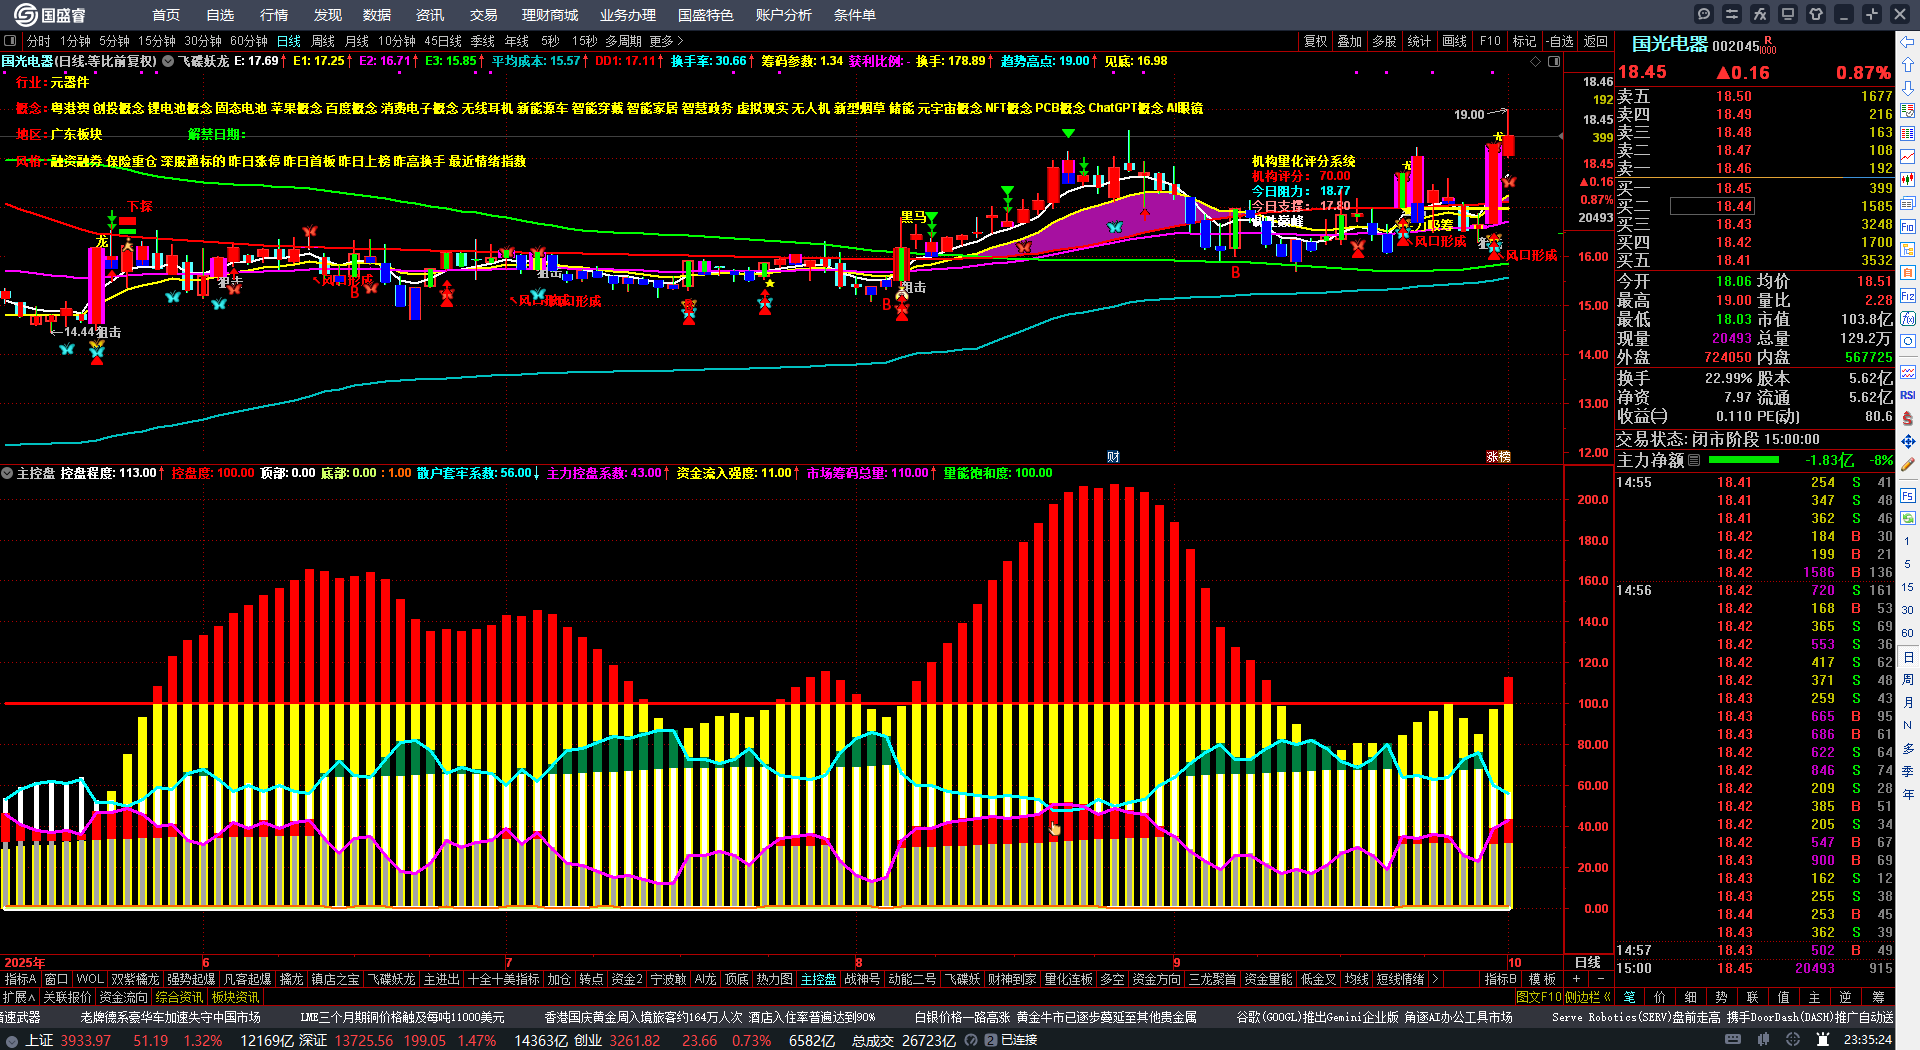Toggle the diamond marker at chart header right
This screenshot has width=1920, height=1050.
click(1536, 61)
